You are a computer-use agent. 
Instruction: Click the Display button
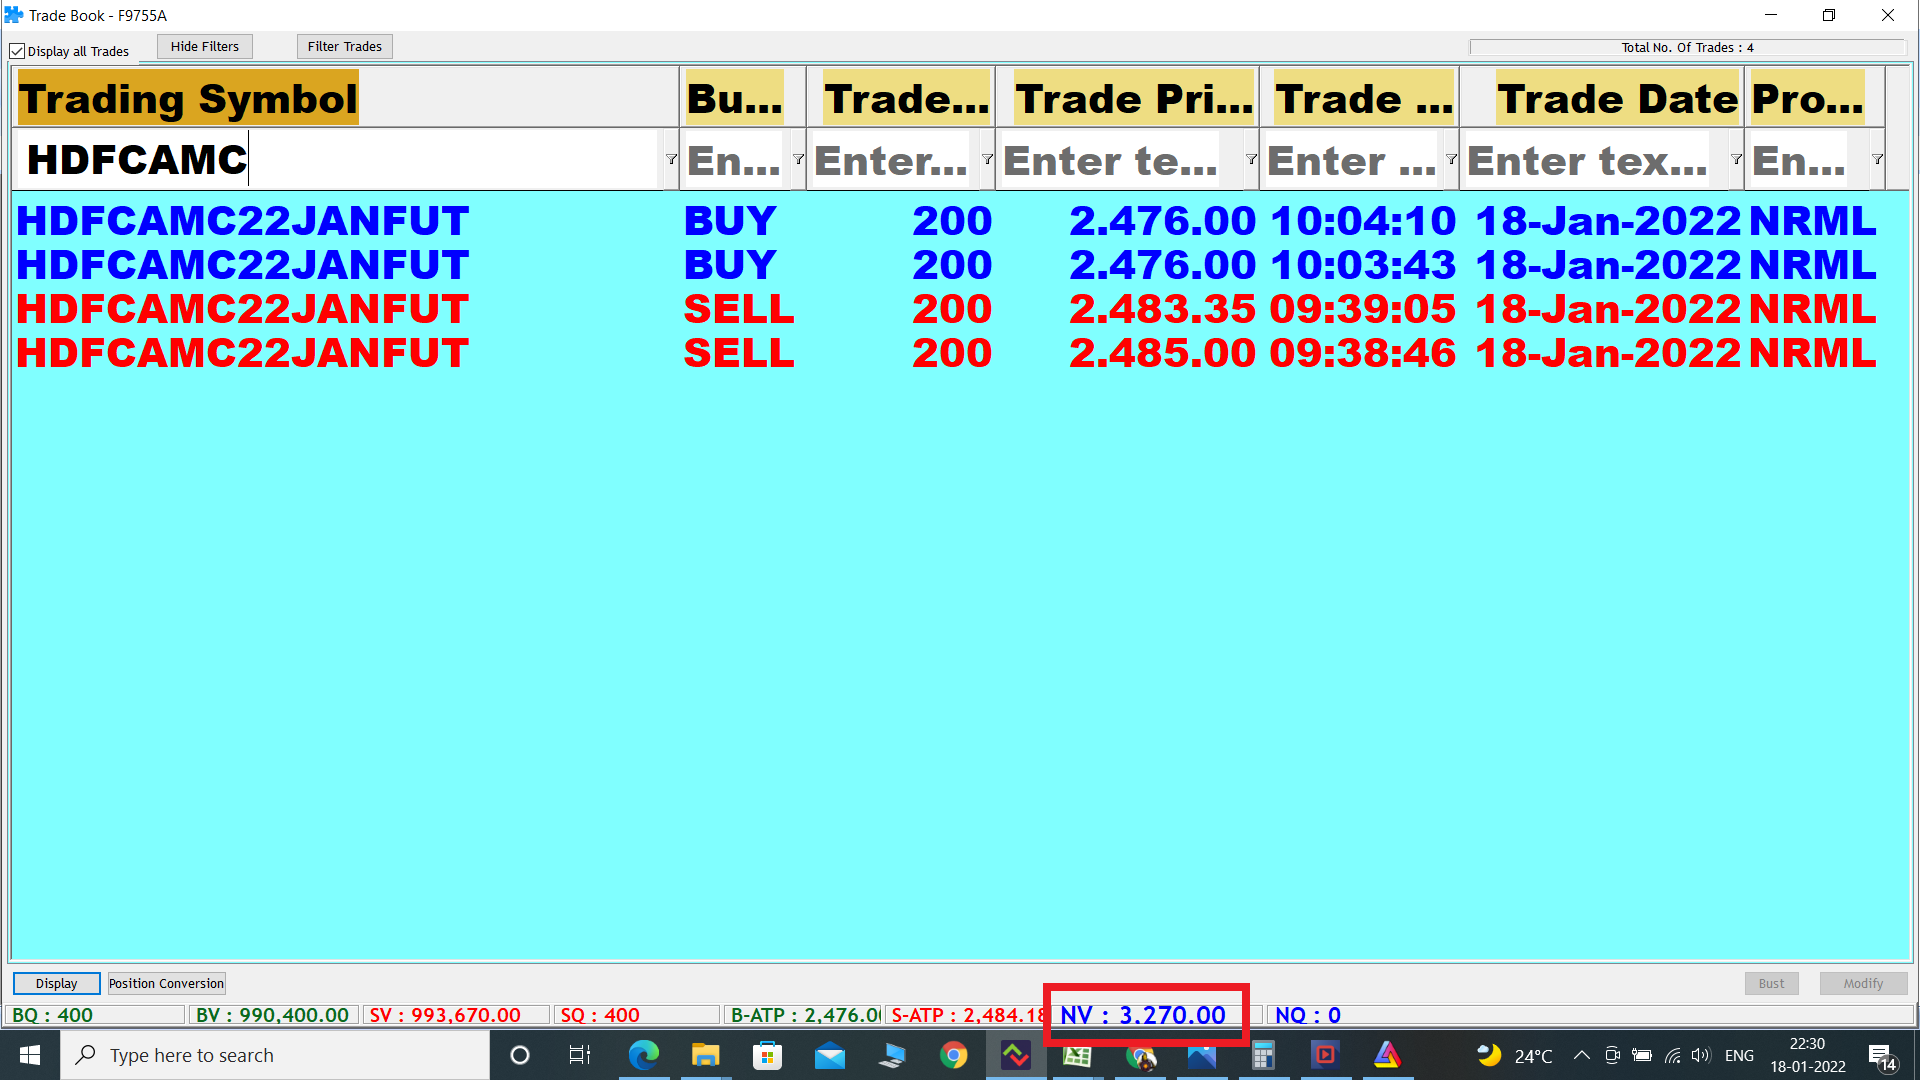click(57, 983)
